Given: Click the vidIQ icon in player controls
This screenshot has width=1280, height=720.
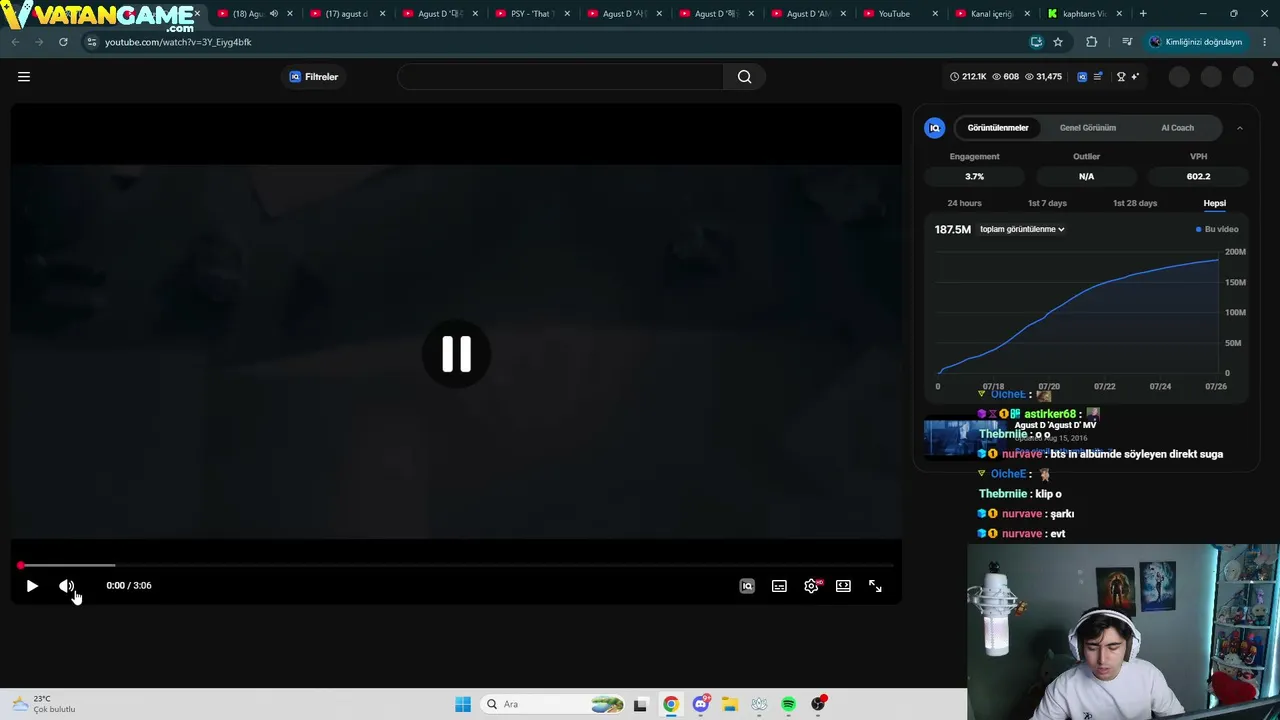Looking at the screenshot, I should [747, 586].
